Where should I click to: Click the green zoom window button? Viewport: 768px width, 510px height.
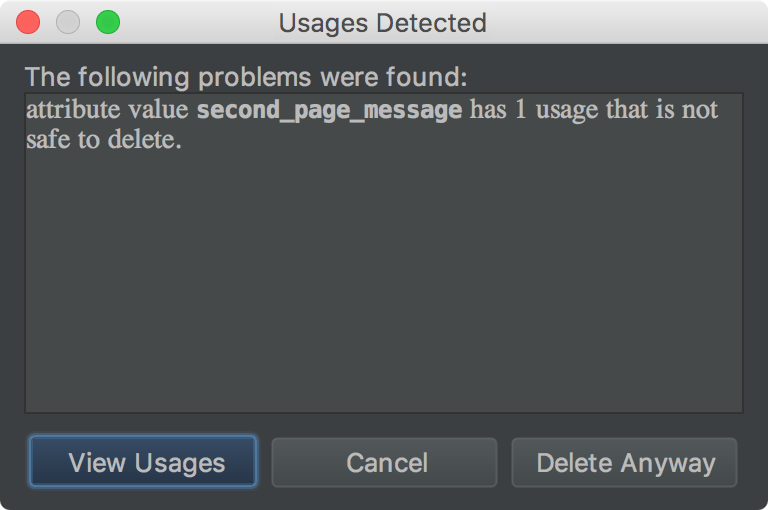click(x=107, y=22)
